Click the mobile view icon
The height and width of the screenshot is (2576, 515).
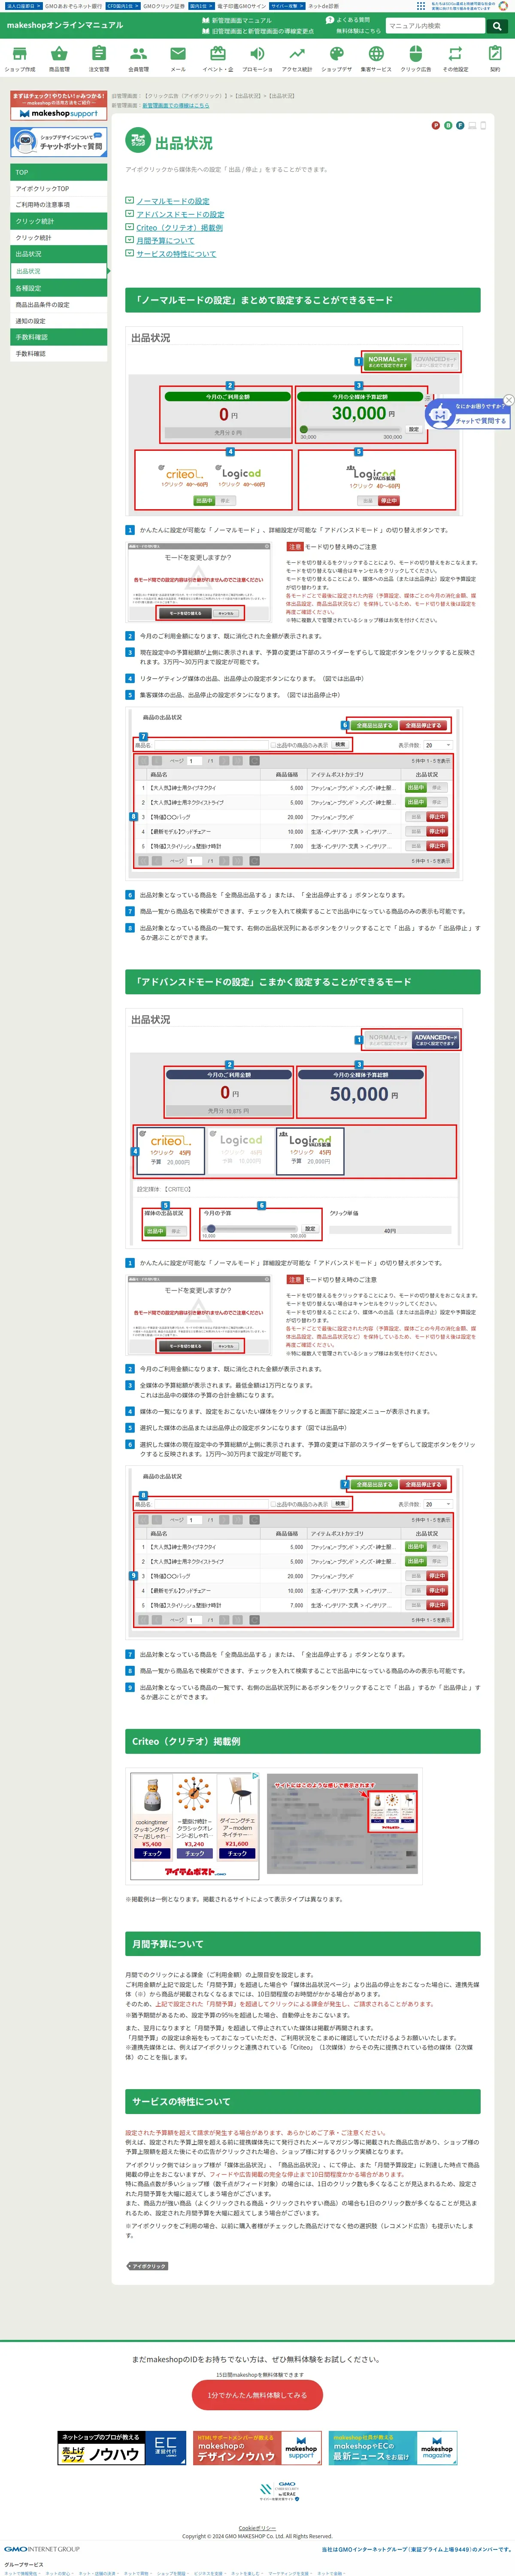(483, 125)
